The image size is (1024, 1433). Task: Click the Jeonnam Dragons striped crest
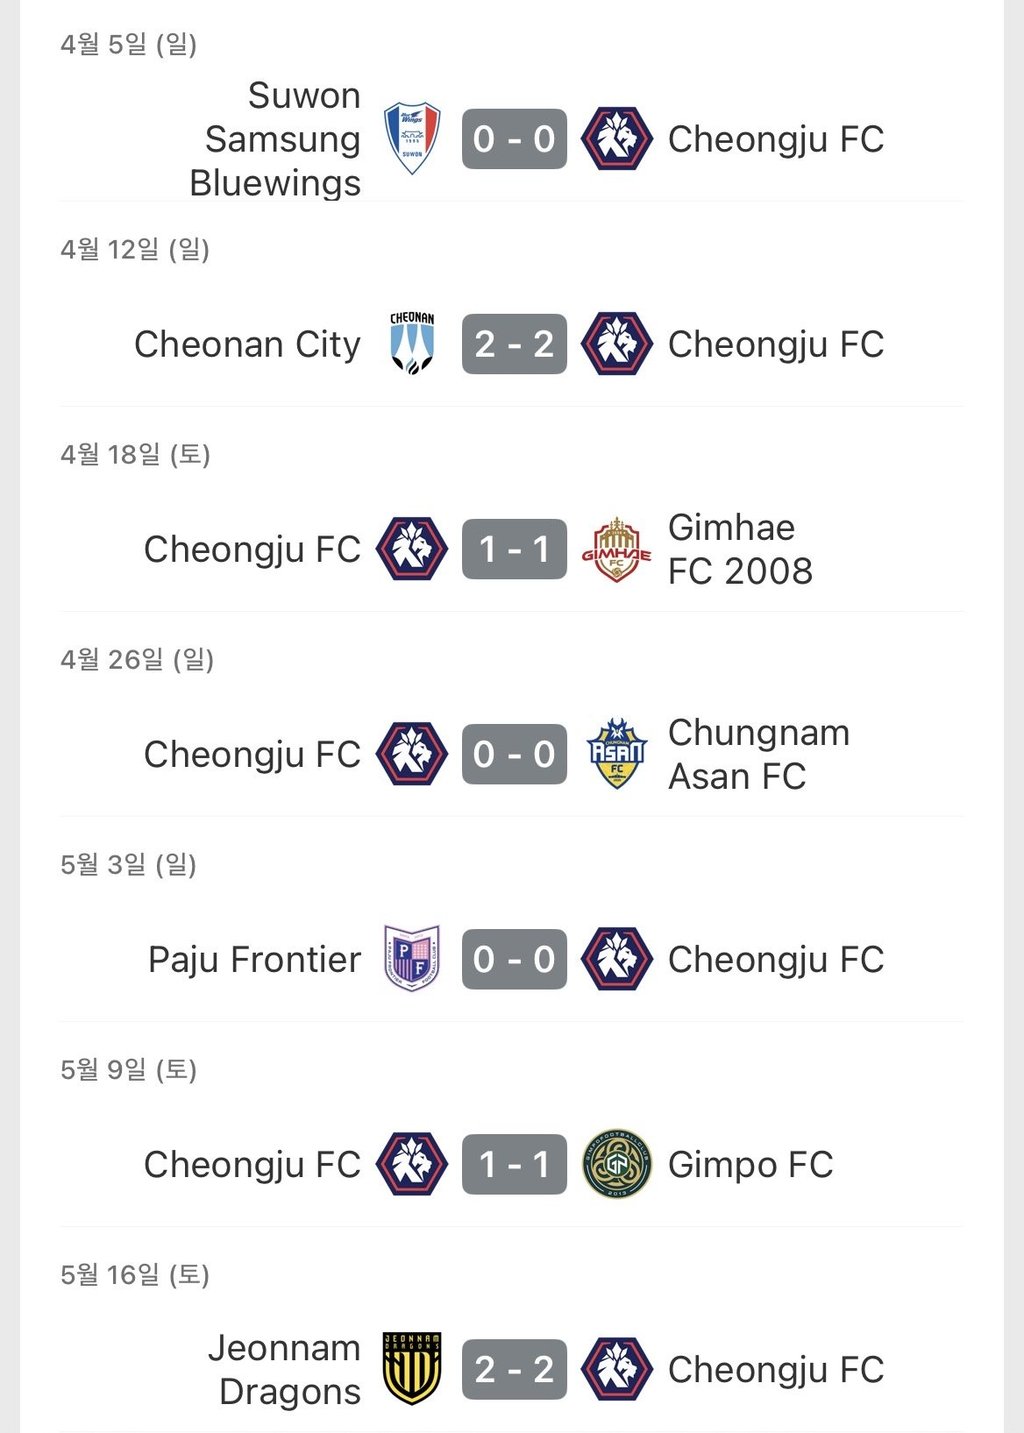(412, 1369)
